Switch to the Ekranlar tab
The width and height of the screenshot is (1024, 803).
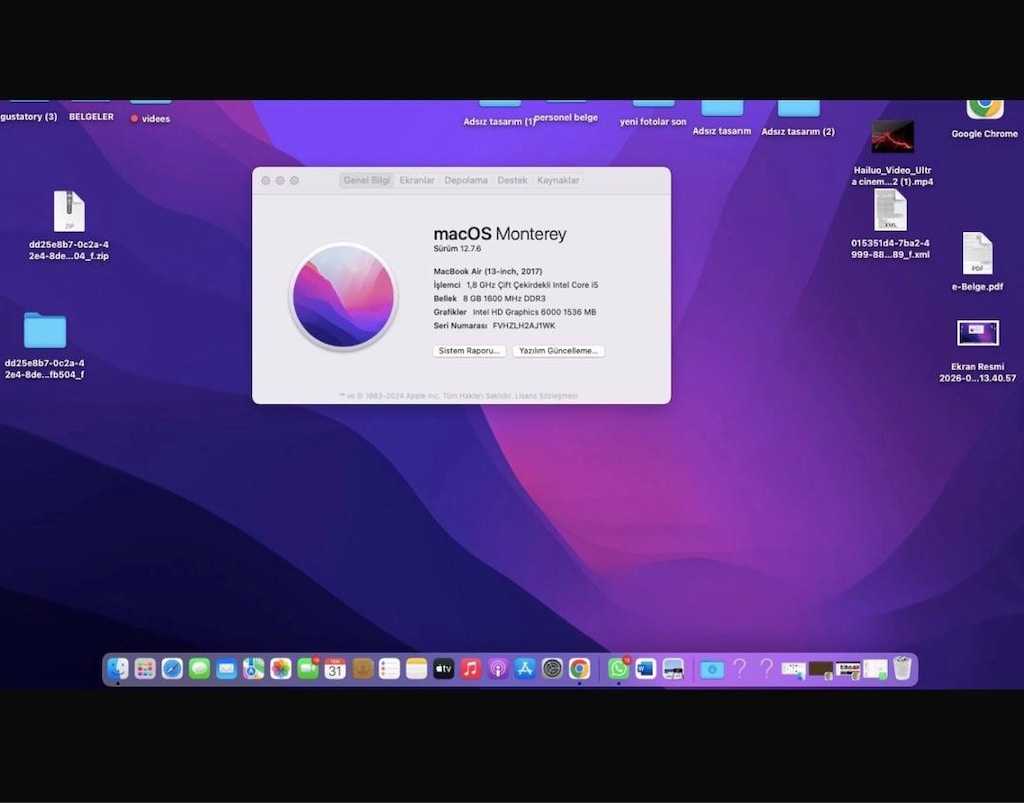[417, 180]
